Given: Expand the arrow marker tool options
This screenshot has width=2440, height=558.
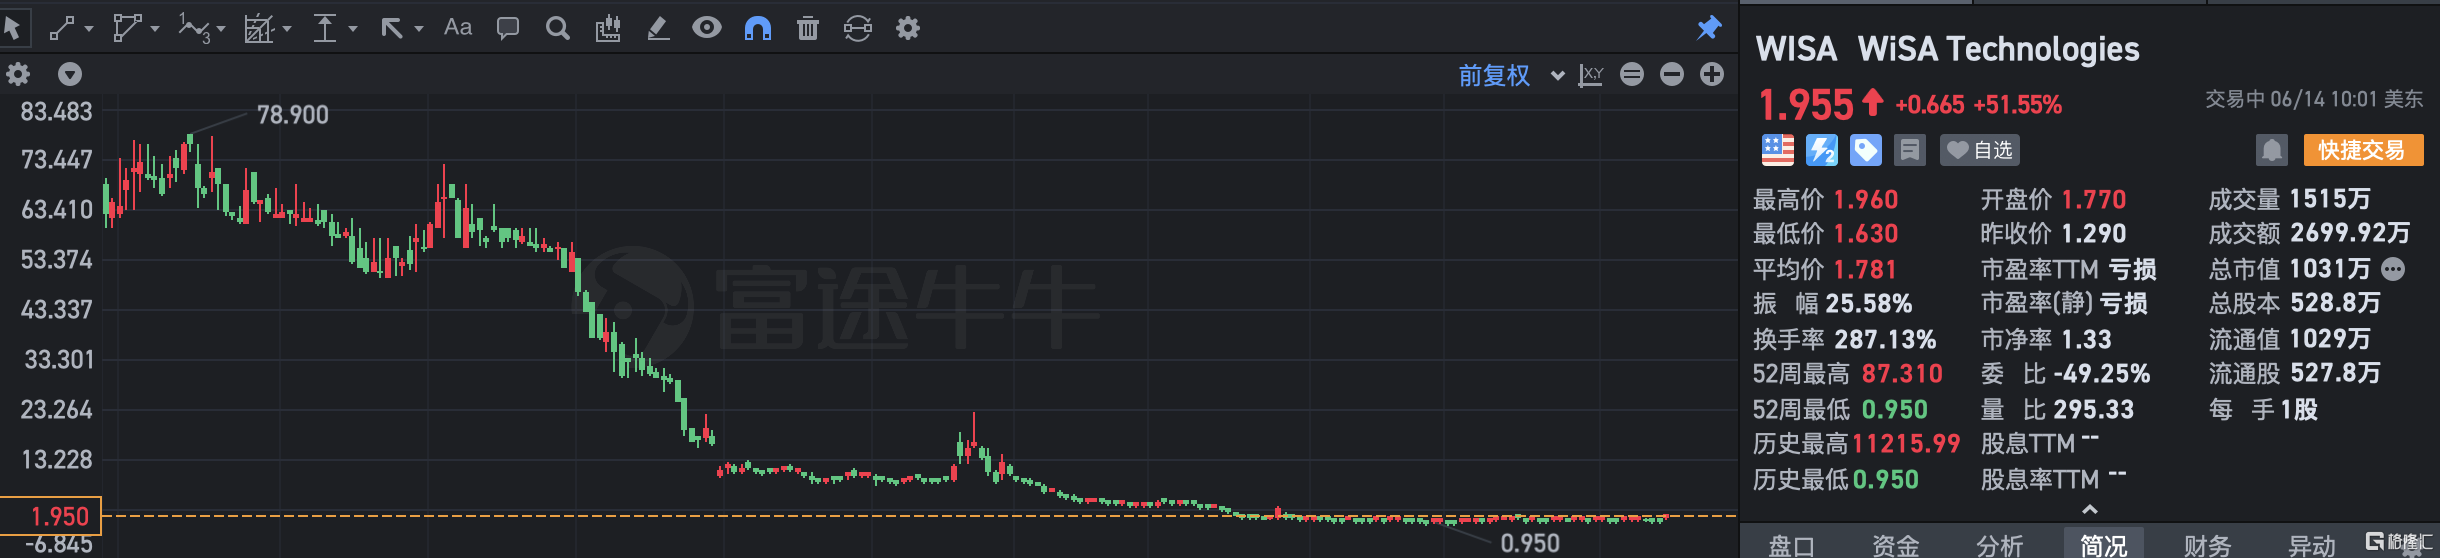Looking at the screenshot, I should pos(419,29).
